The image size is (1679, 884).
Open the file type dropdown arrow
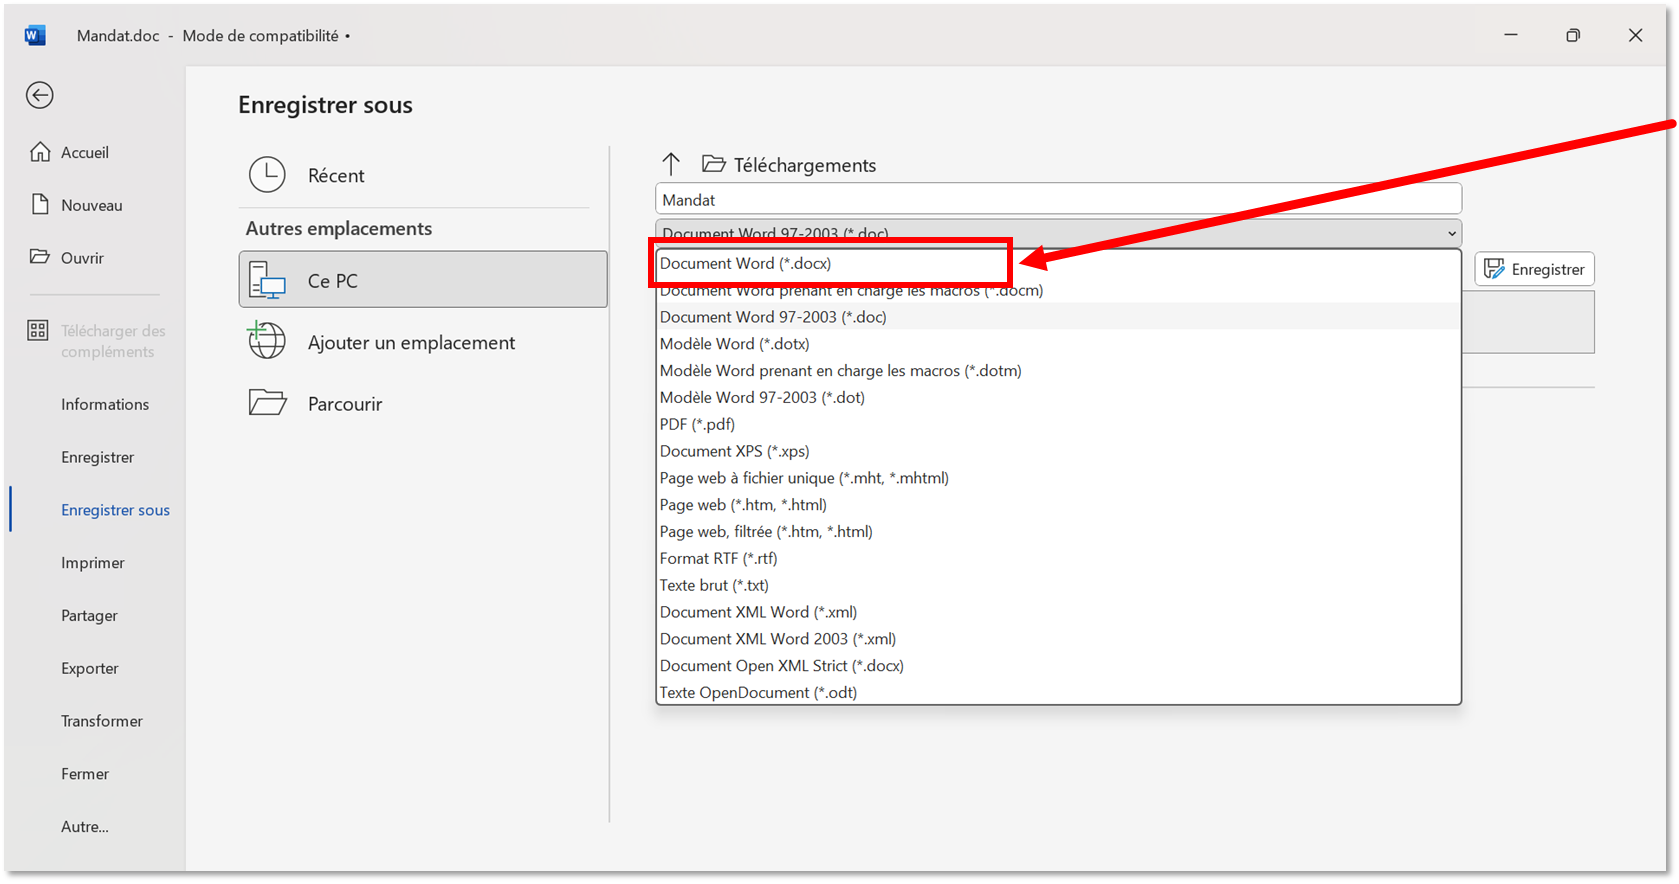[1451, 234]
